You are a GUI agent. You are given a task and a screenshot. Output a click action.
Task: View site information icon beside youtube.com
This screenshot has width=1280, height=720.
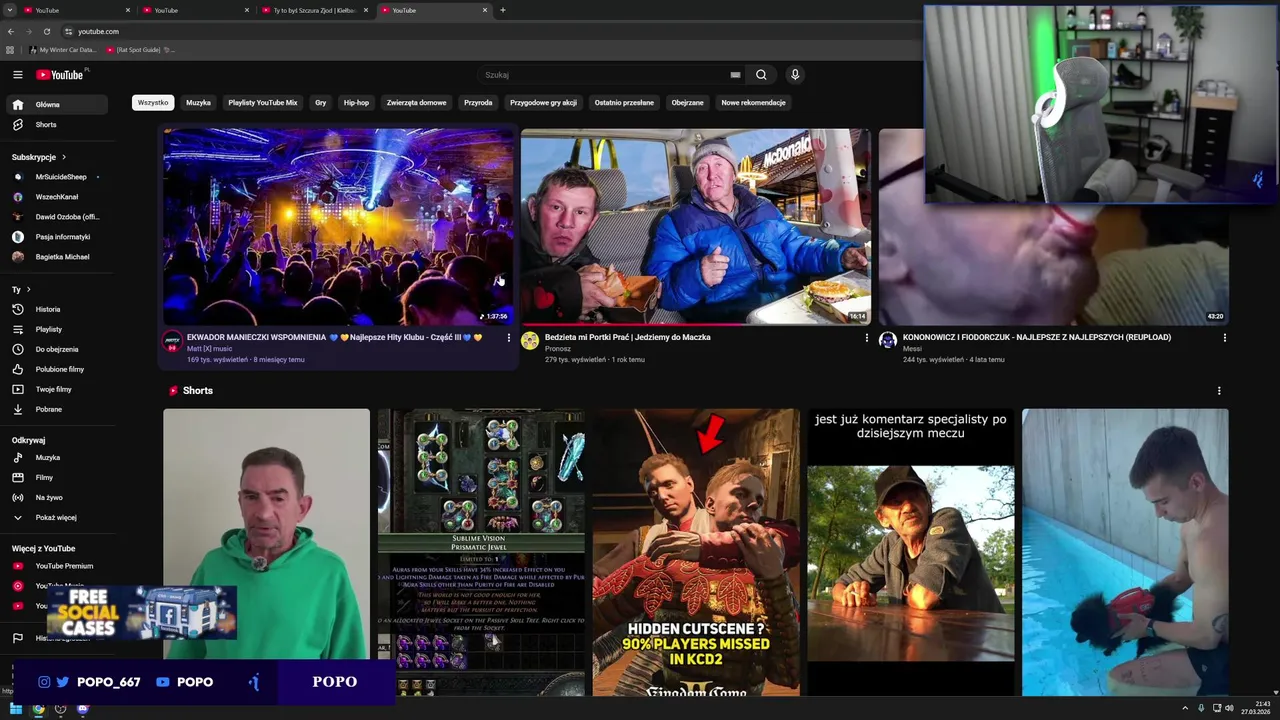(x=68, y=31)
